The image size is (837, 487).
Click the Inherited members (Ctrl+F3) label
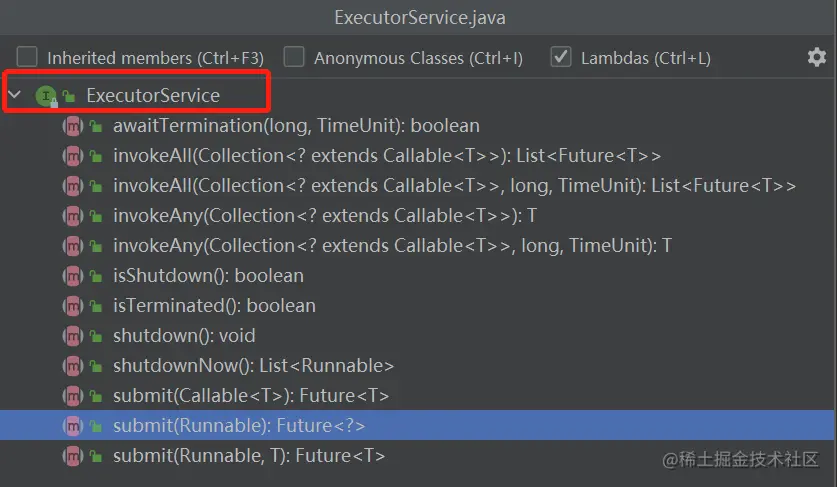coord(155,58)
